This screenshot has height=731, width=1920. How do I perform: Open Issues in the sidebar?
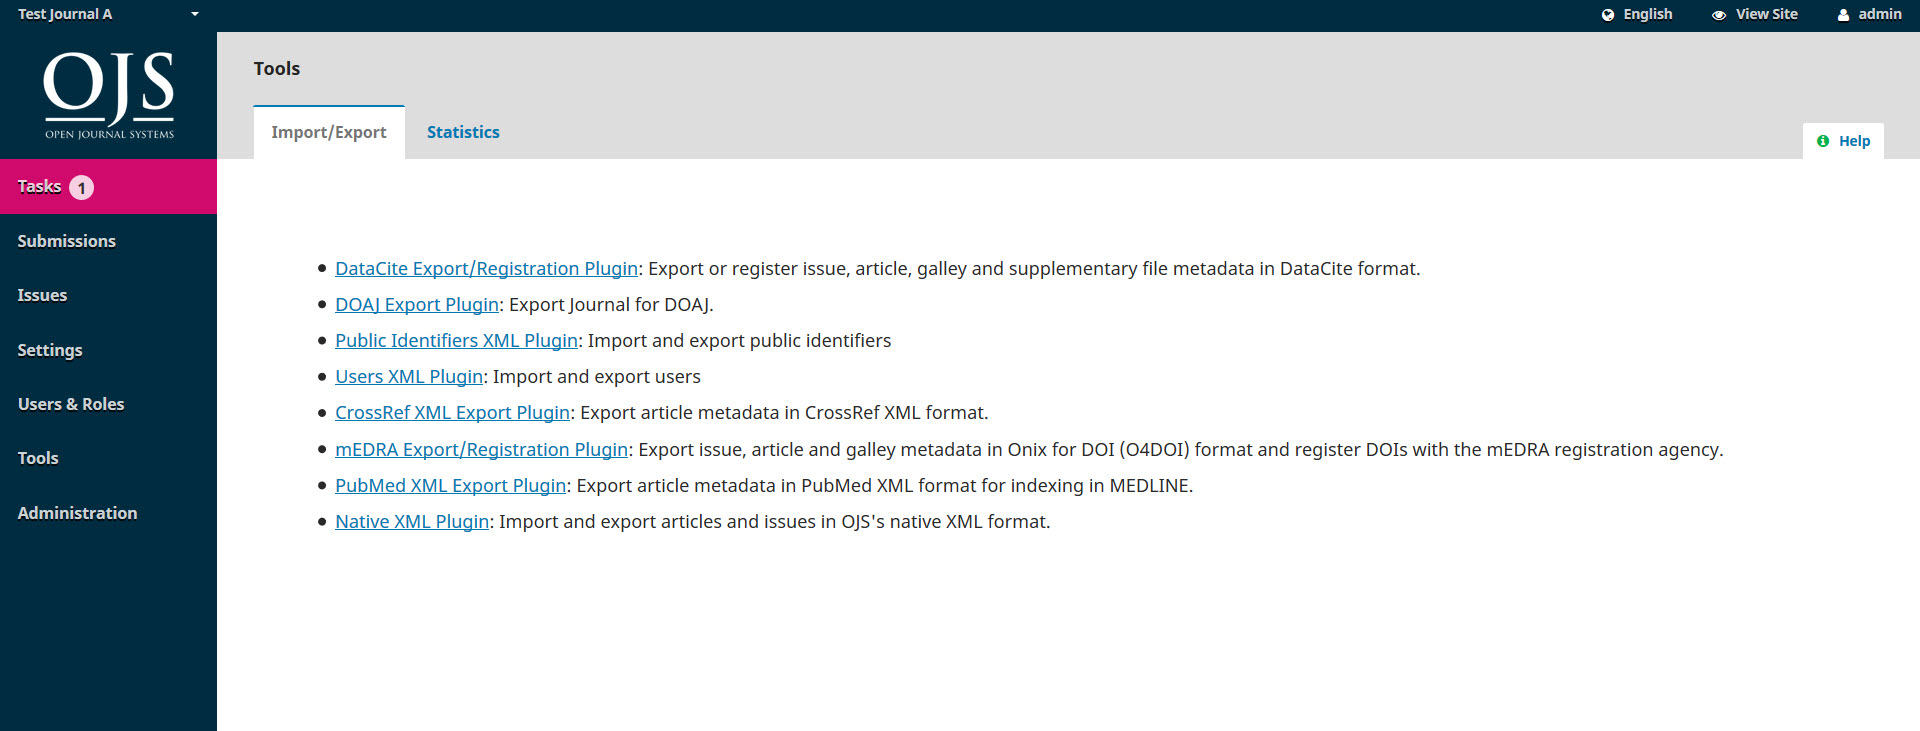(x=108, y=295)
